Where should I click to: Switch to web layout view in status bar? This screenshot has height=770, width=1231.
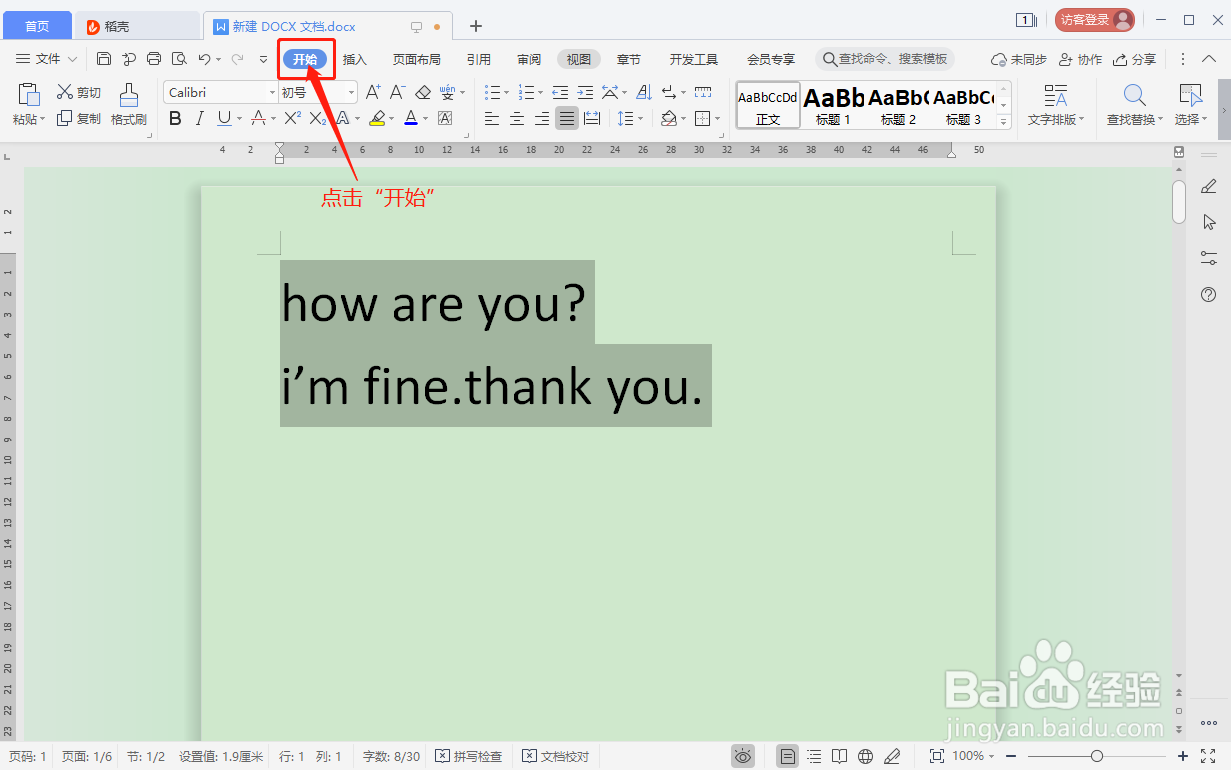point(866,756)
